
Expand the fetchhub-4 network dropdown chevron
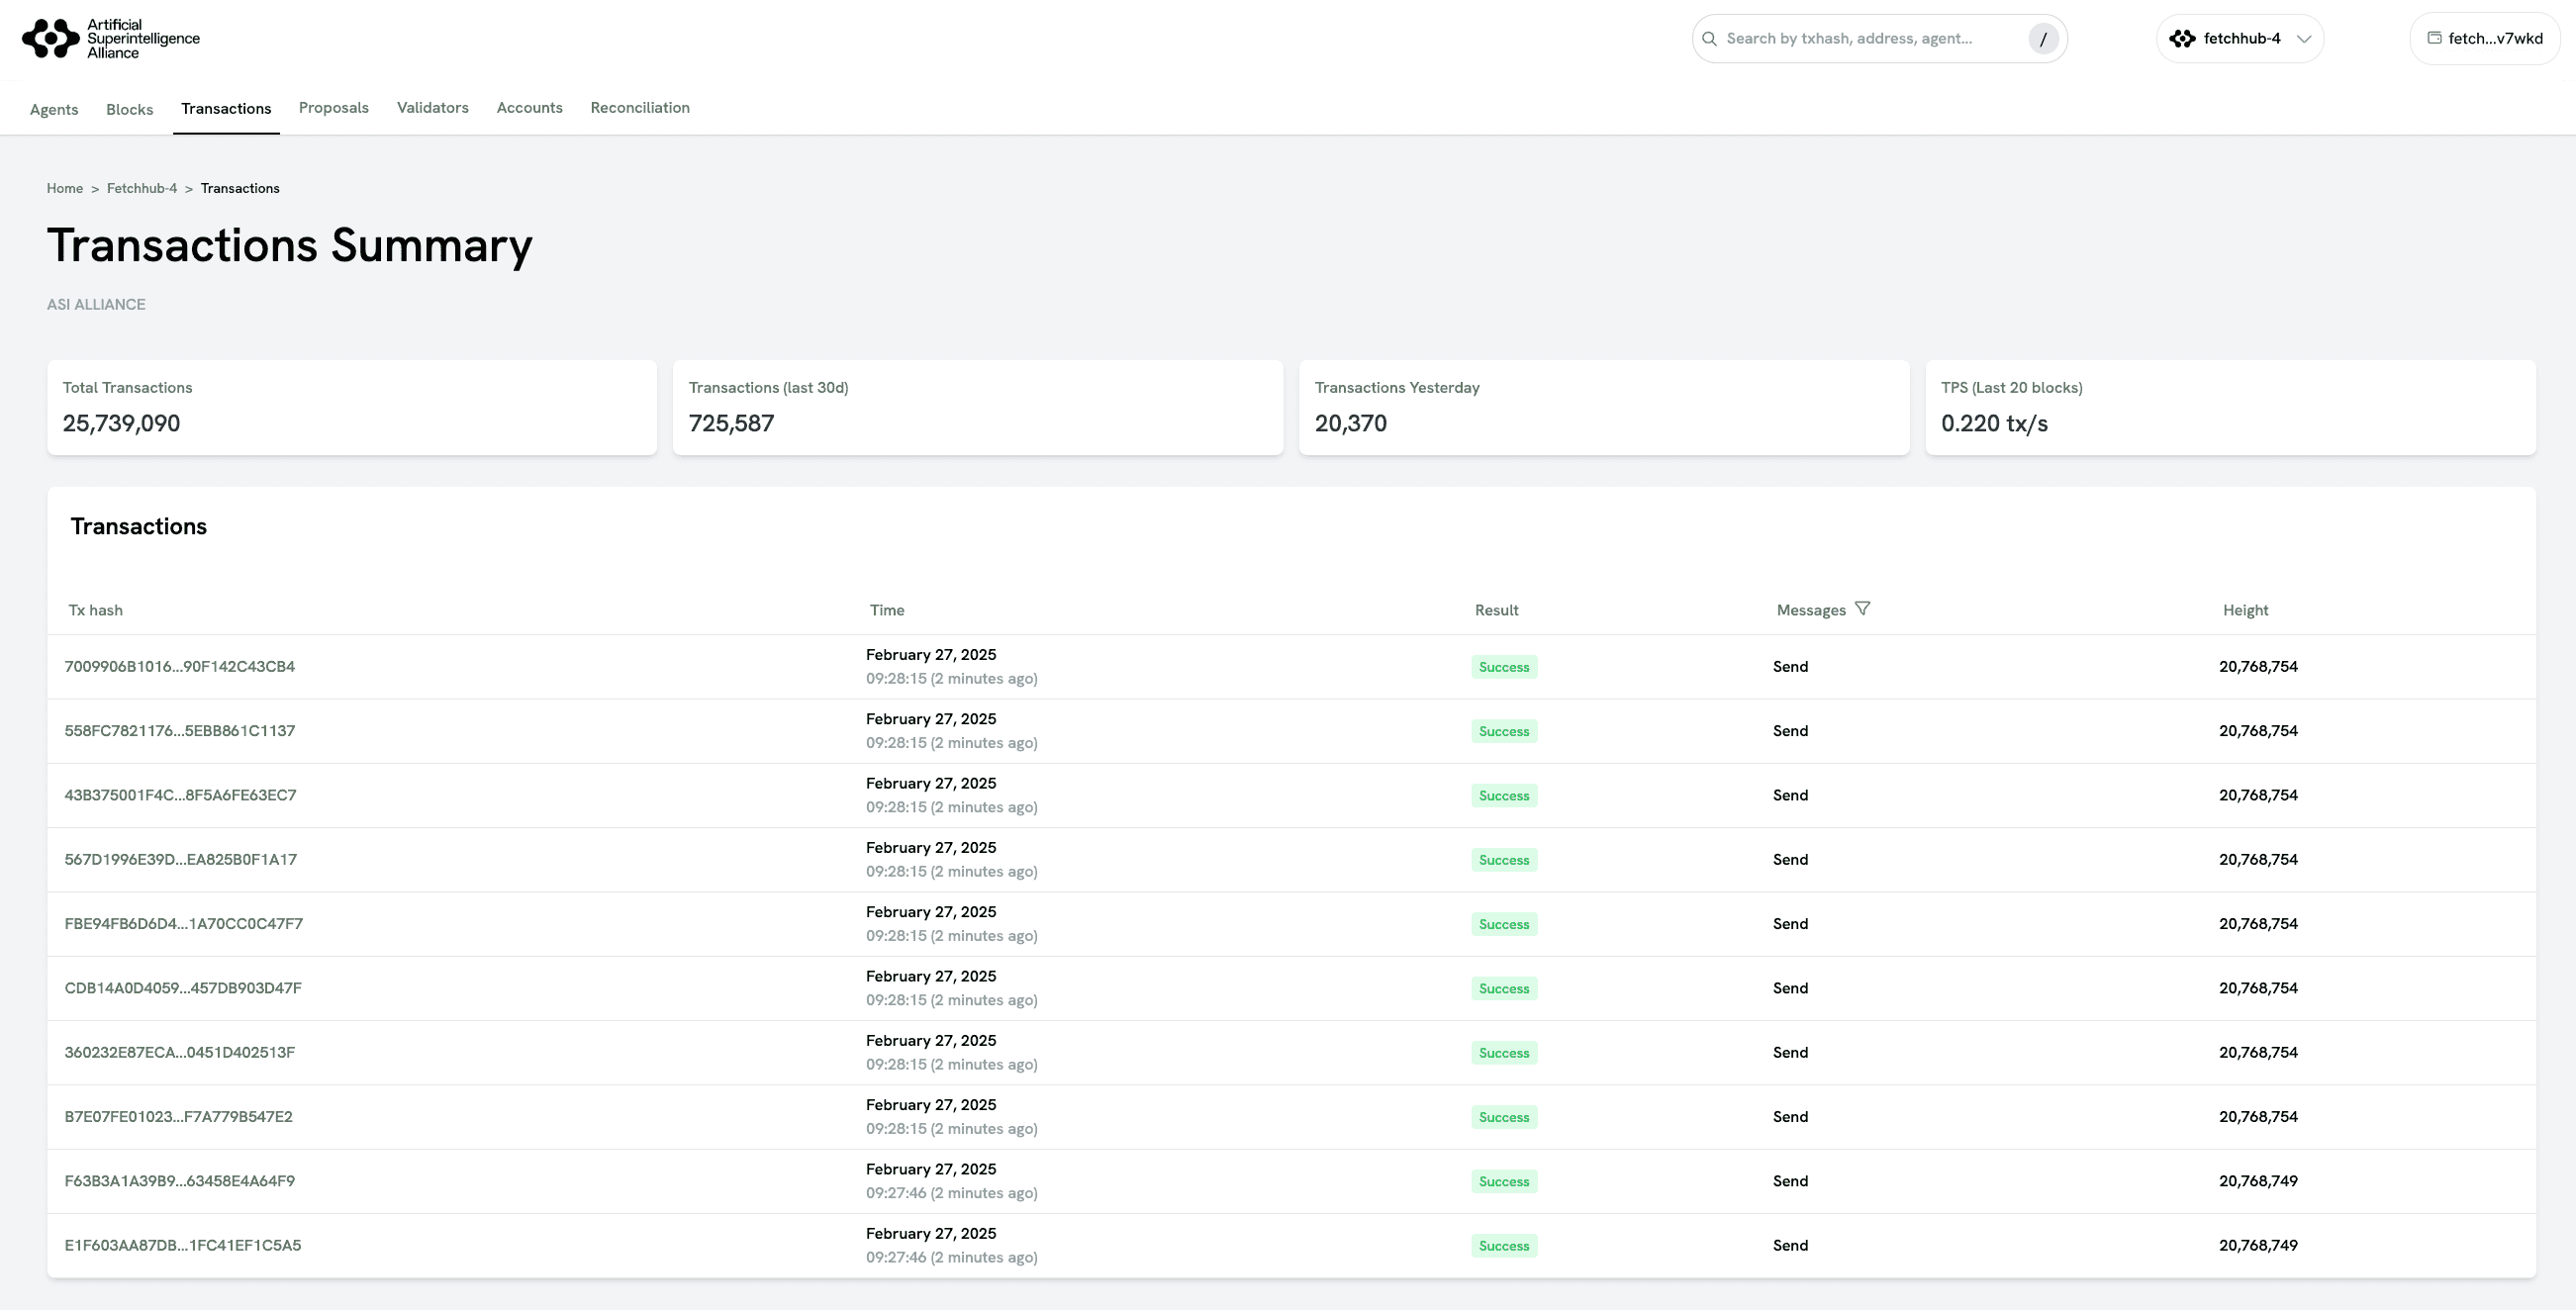(x=2304, y=39)
